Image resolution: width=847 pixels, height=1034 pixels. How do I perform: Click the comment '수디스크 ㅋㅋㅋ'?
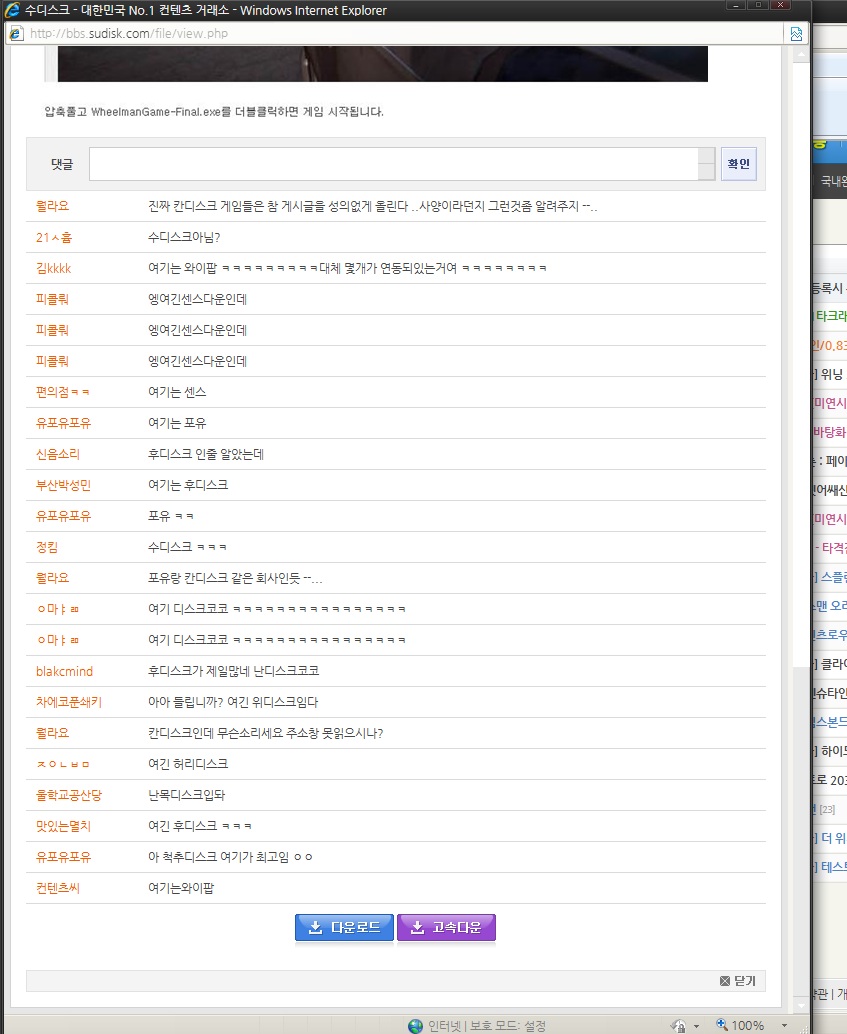(187, 547)
